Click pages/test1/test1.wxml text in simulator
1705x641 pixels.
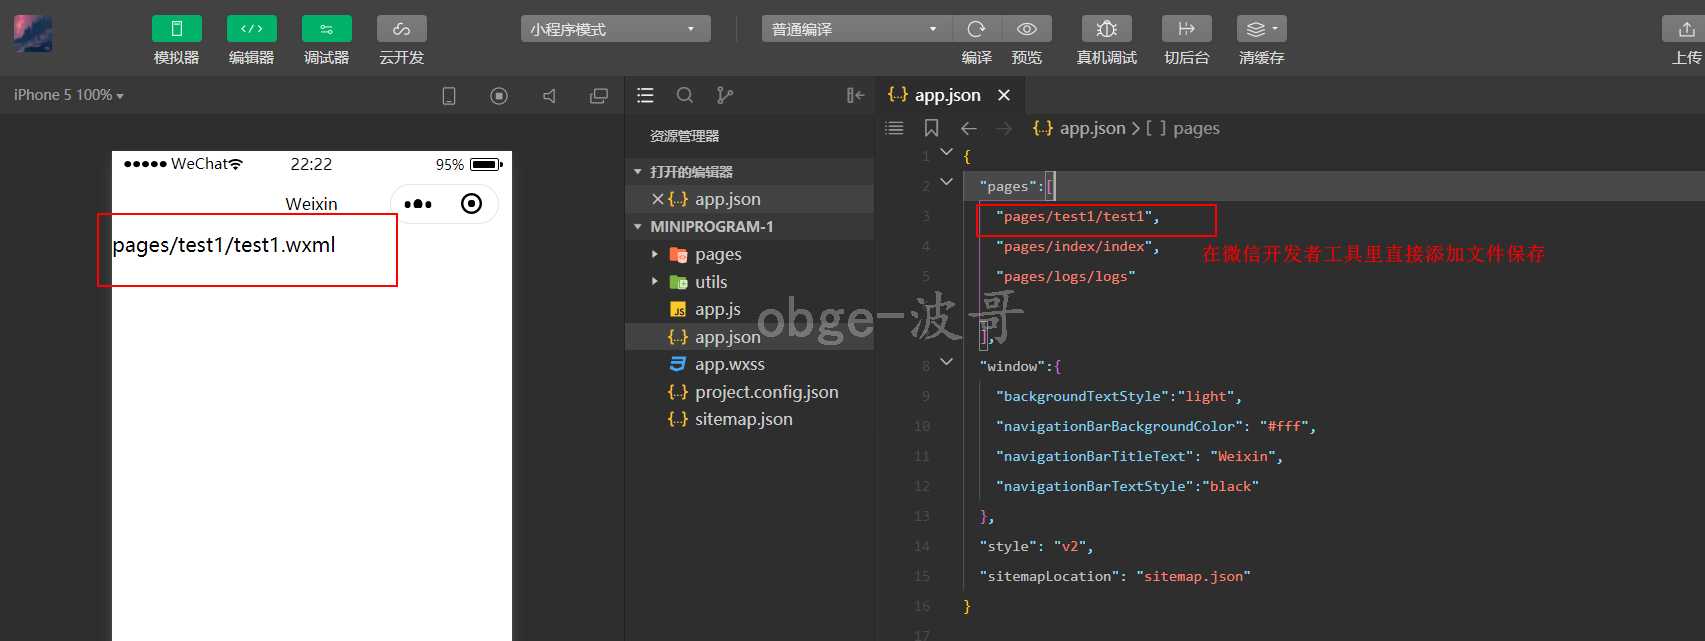(224, 245)
